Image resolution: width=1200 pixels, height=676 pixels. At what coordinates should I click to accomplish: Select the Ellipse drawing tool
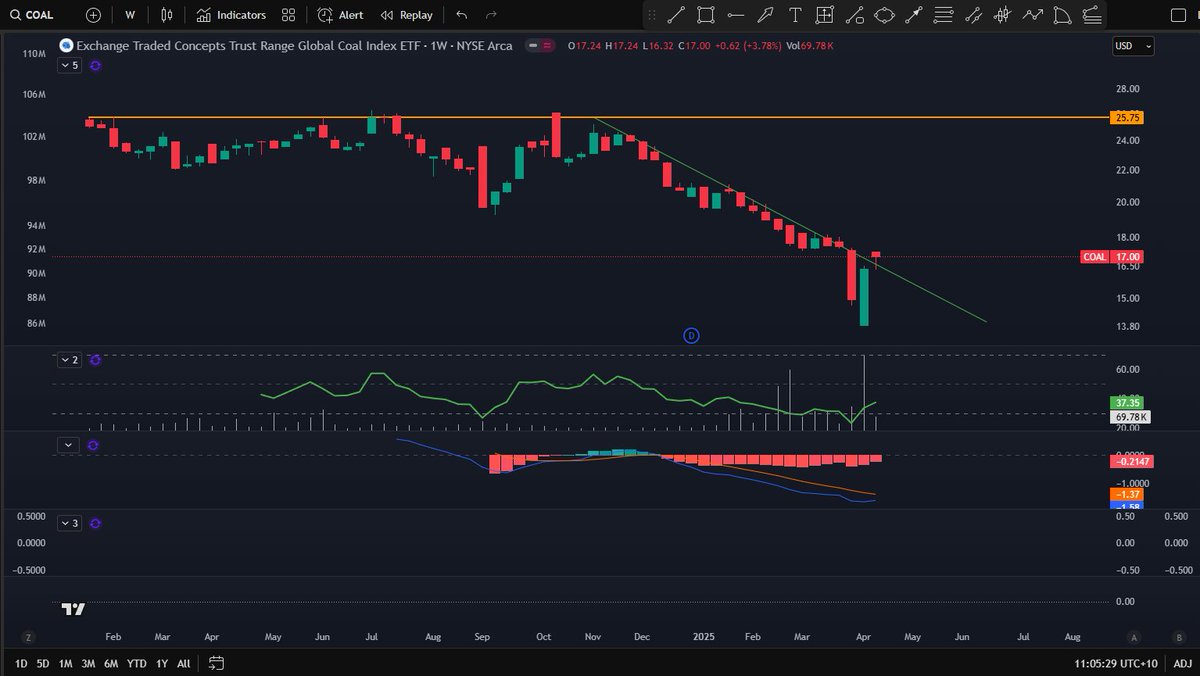(884, 15)
